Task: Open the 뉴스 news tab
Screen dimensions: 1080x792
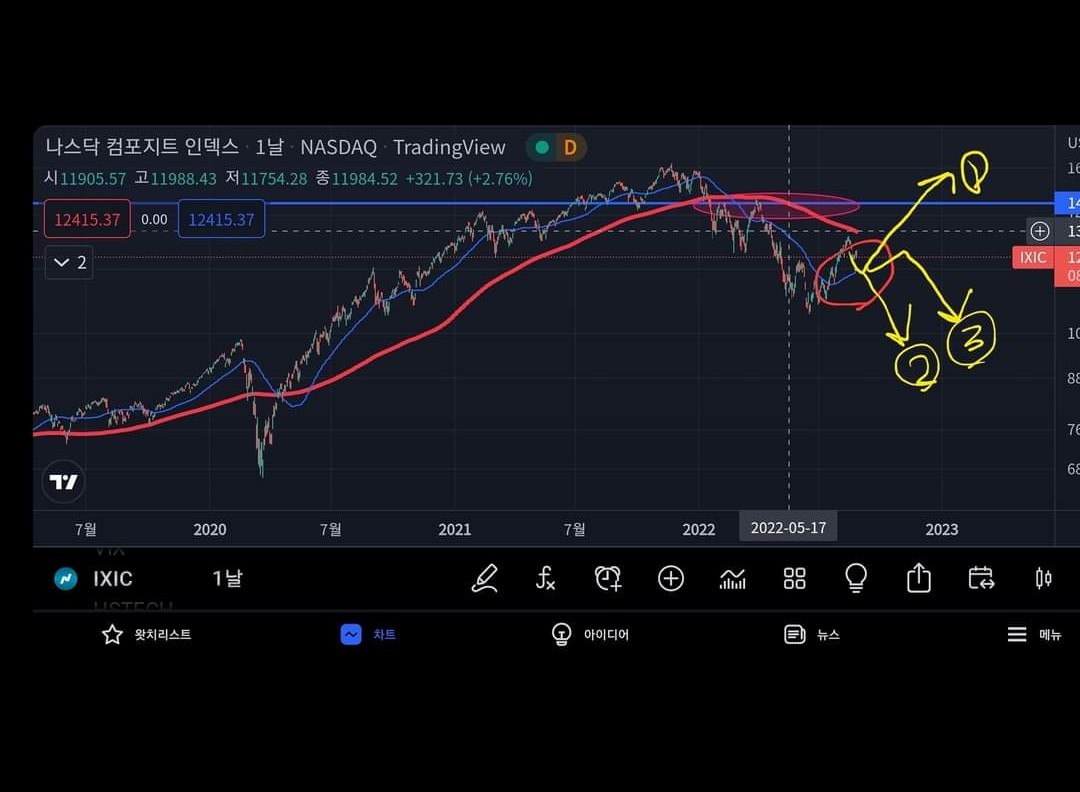Action: pyautogui.click(x=812, y=634)
